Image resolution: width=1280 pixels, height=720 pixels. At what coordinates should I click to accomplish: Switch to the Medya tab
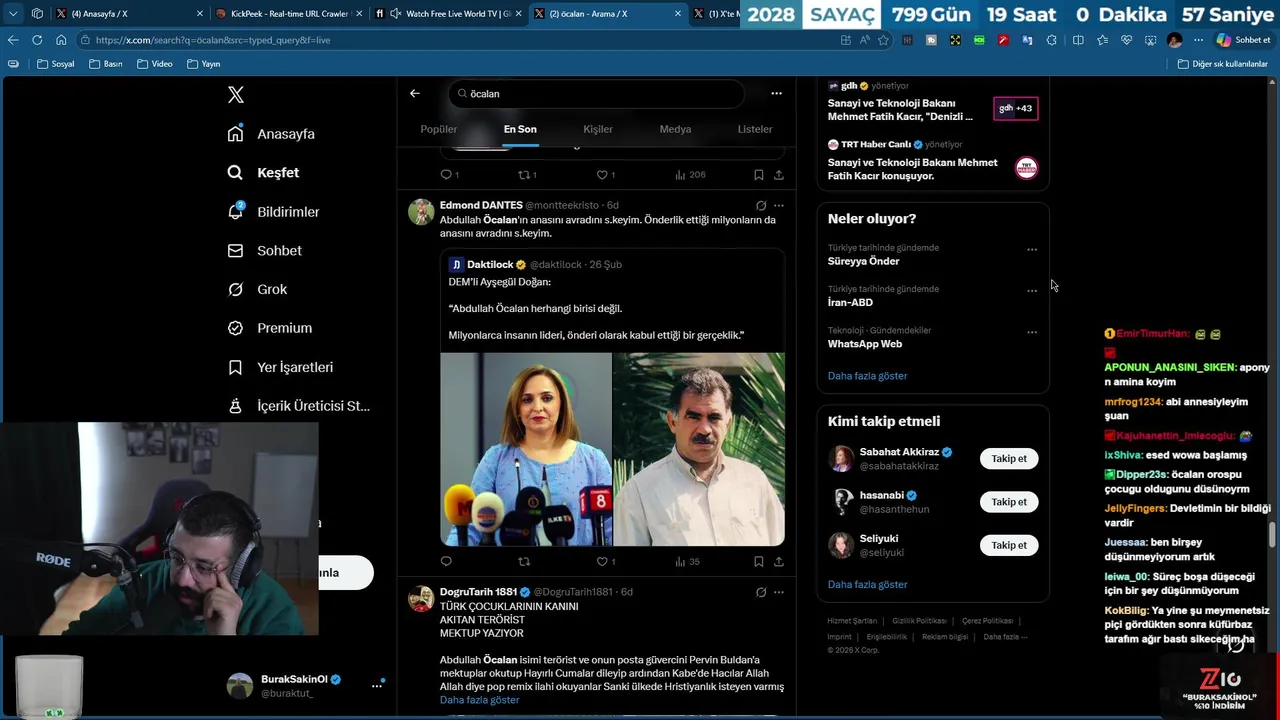tap(675, 129)
